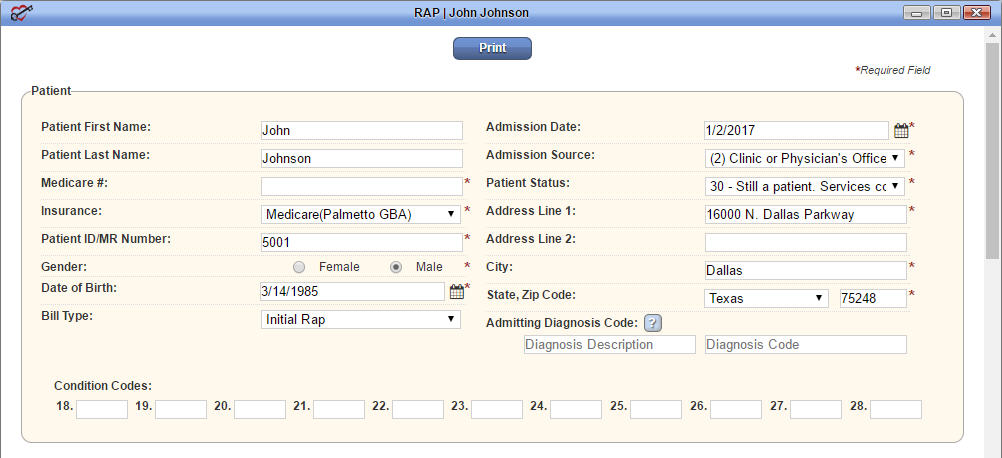
Task: Open the Insurance dropdown
Action: 360,215
